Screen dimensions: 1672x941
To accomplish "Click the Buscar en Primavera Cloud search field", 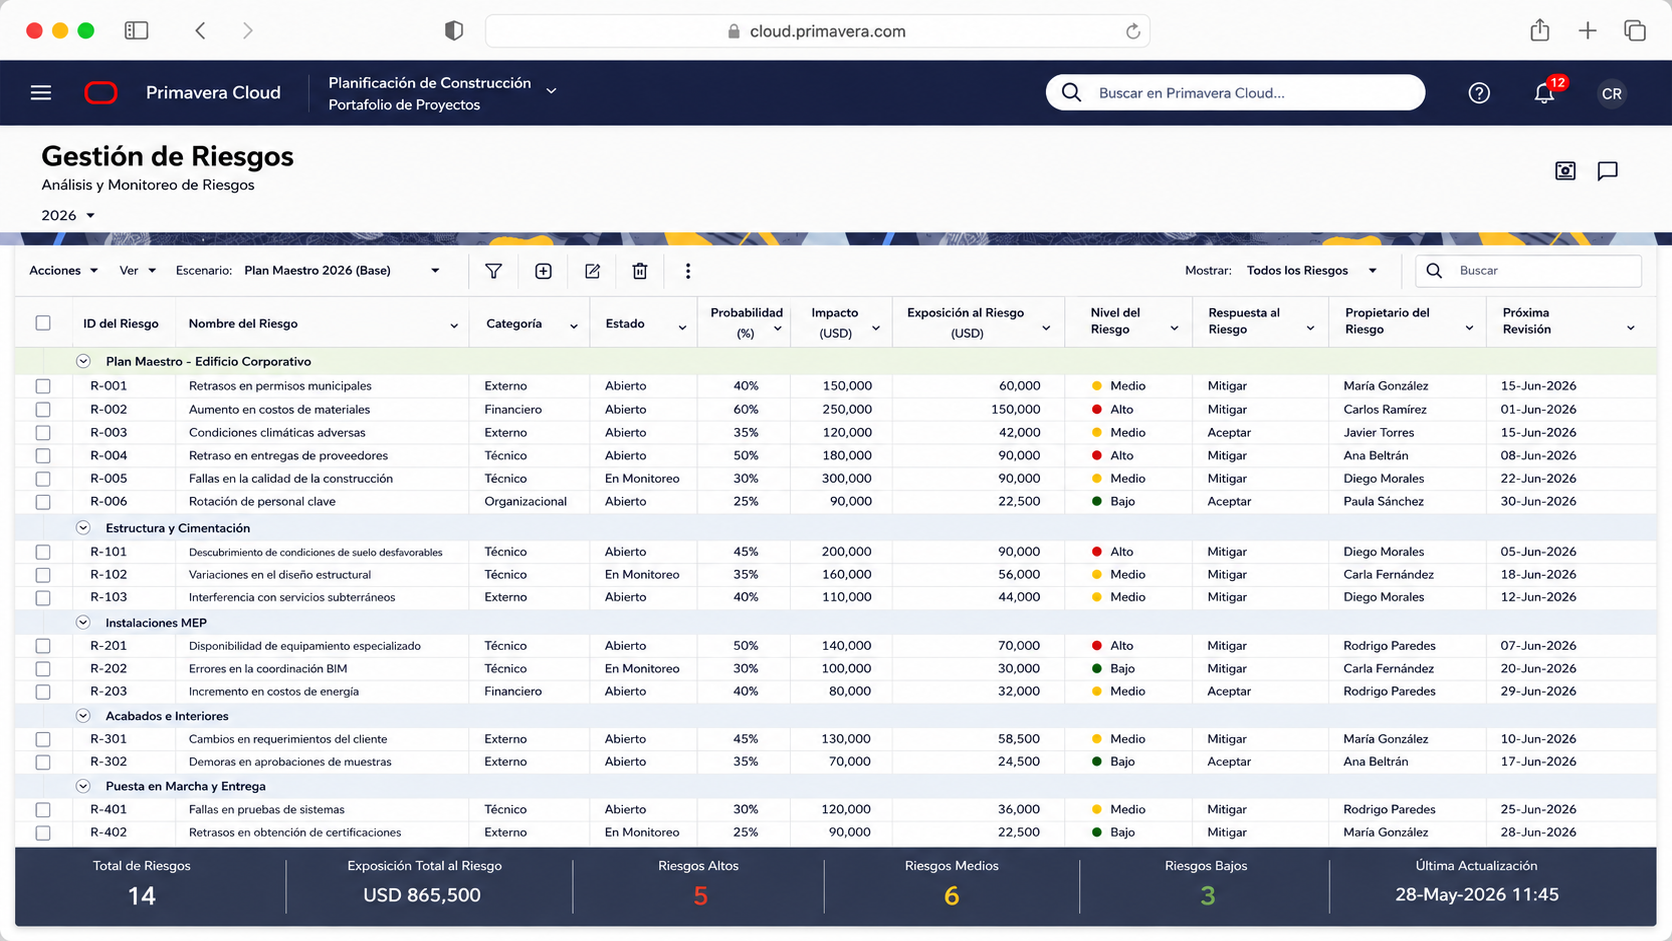I will (x=1235, y=93).
